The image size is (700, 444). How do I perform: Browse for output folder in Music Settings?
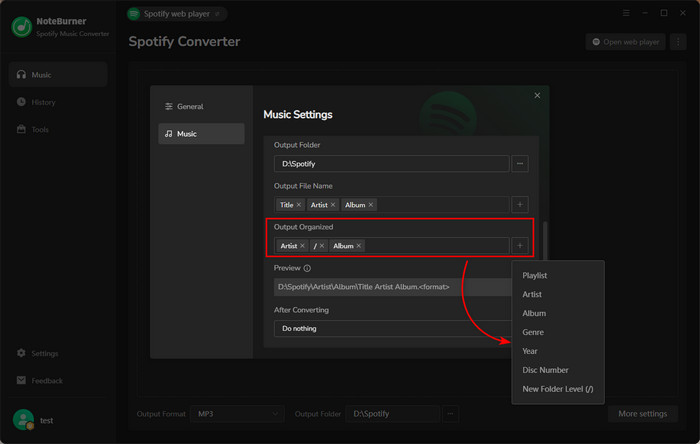coord(520,164)
